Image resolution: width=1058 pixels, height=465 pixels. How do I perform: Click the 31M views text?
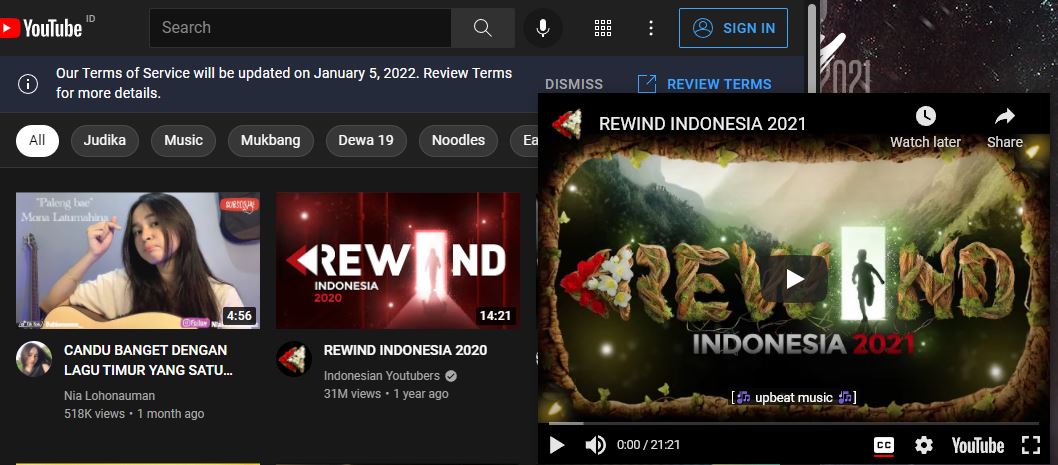352,393
